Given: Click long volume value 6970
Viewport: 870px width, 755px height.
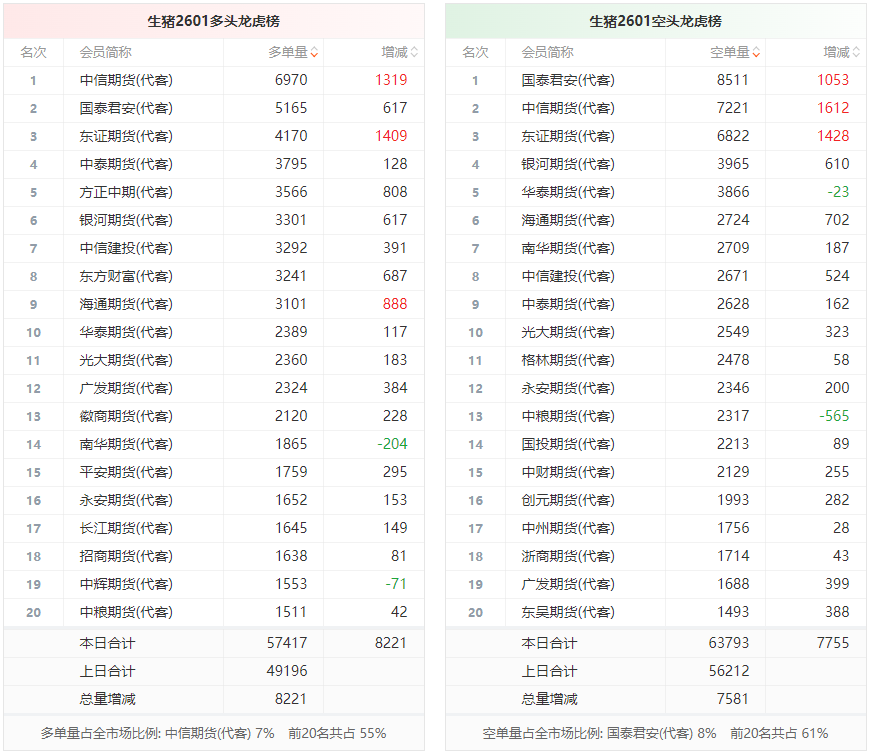Looking at the screenshot, I should (291, 80).
